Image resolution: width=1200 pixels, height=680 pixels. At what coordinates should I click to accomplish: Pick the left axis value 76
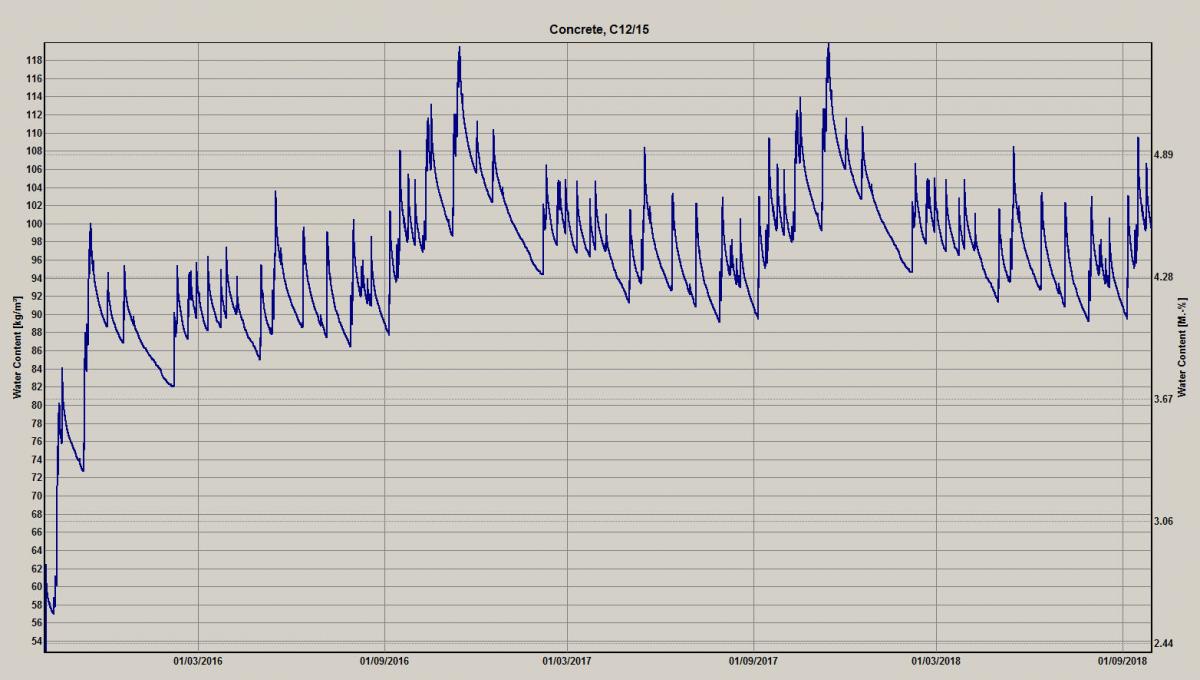click(36, 442)
